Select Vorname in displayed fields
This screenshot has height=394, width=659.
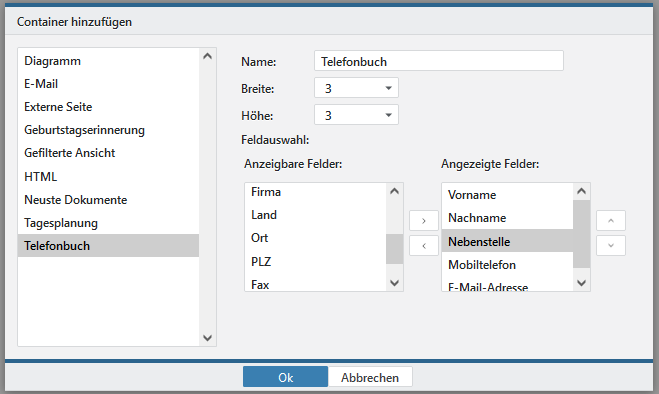[x=507, y=195]
